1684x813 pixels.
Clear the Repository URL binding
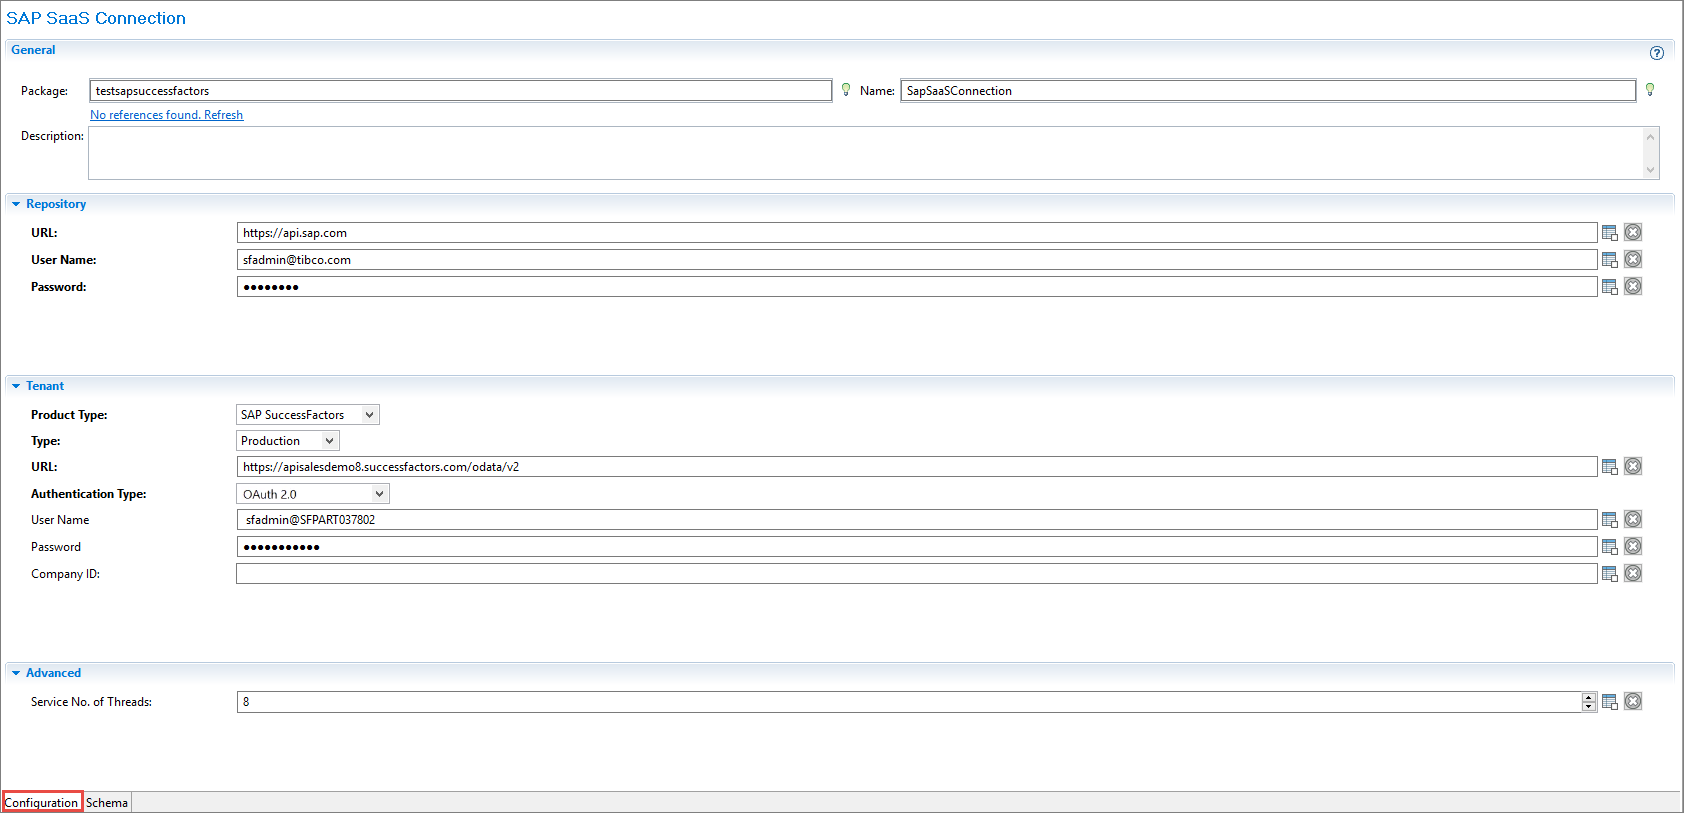pyautogui.click(x=1633, y=232)
